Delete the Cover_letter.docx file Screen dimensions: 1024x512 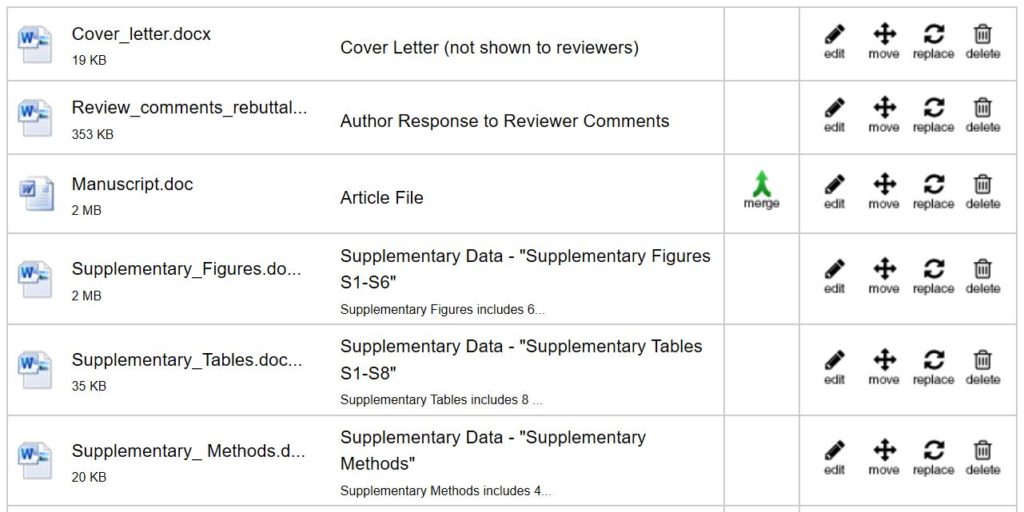pos(983,42)
